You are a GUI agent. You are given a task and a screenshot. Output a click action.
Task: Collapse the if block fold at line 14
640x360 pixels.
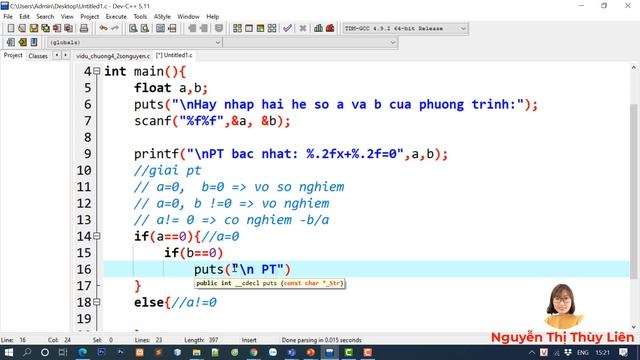[96, 236]
